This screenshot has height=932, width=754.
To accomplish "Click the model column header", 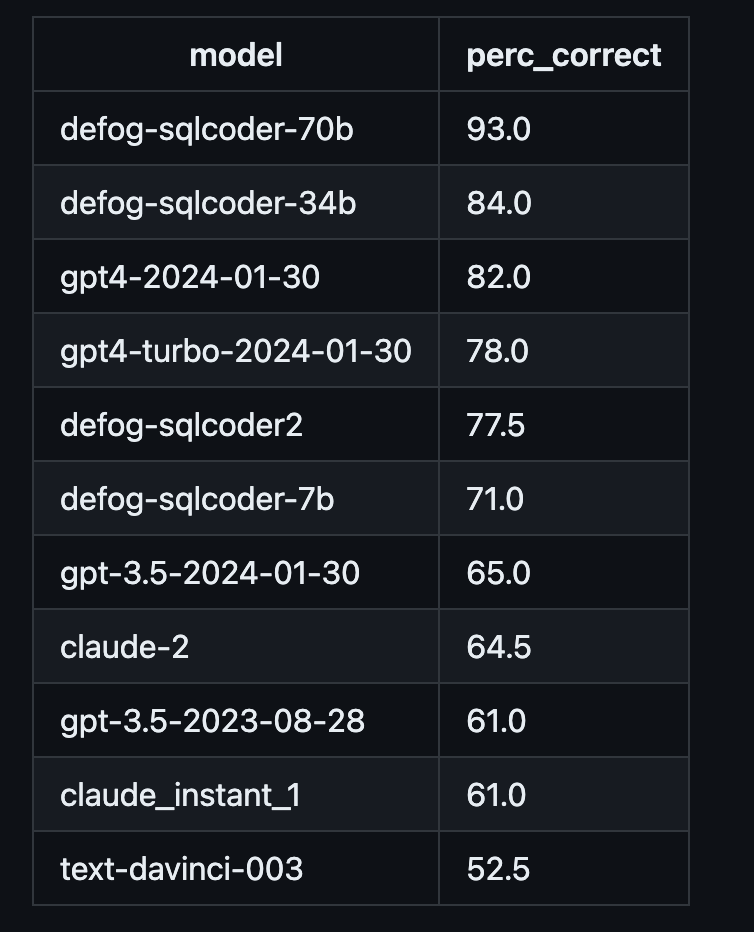I will (x=236, y=55).
